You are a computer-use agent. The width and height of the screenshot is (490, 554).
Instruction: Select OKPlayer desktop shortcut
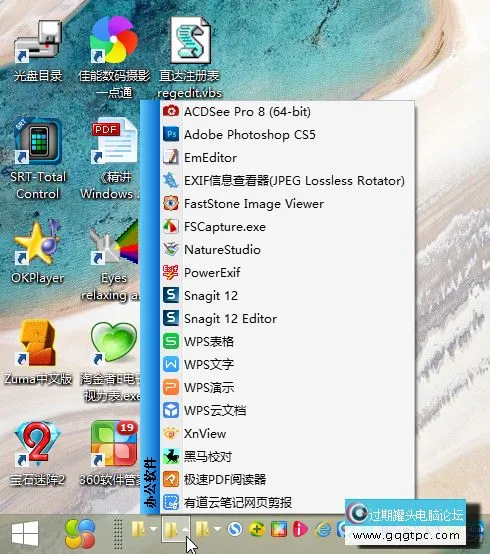coord(38,252)
